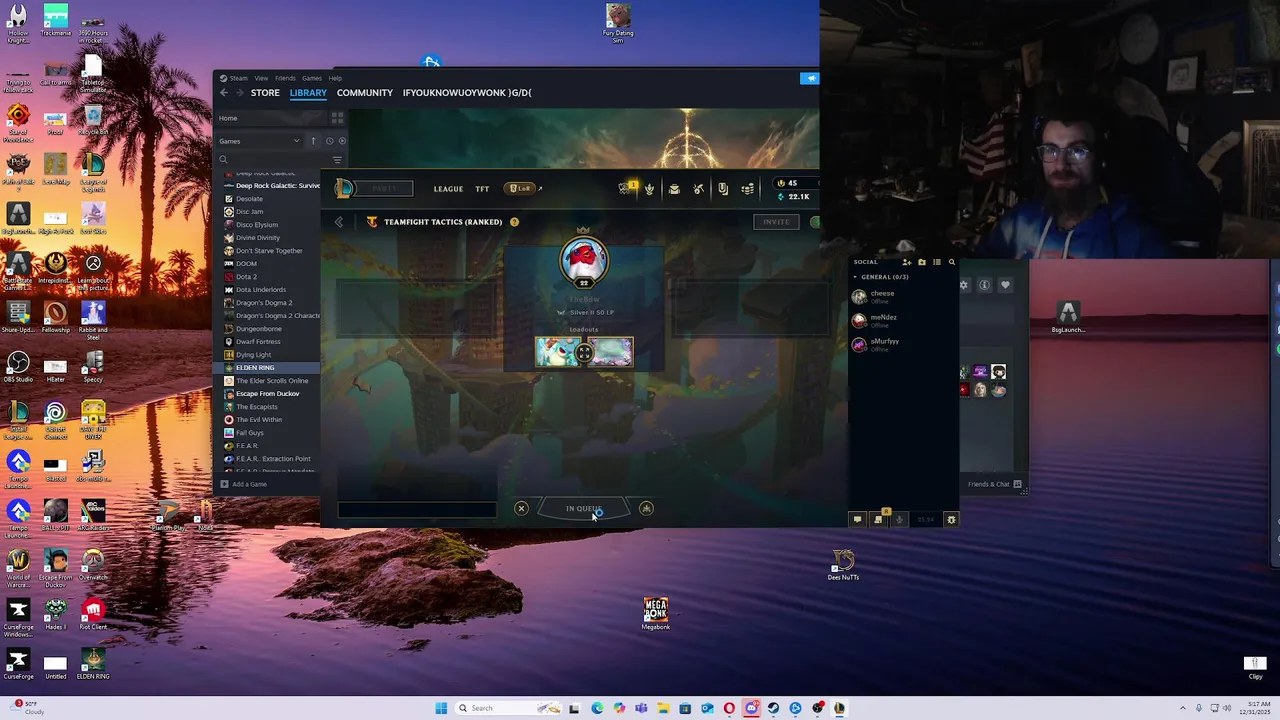The height and width of the screenshot is (720, 1280).
Task: Switch to League tab in client
Action: pos(448,188)
